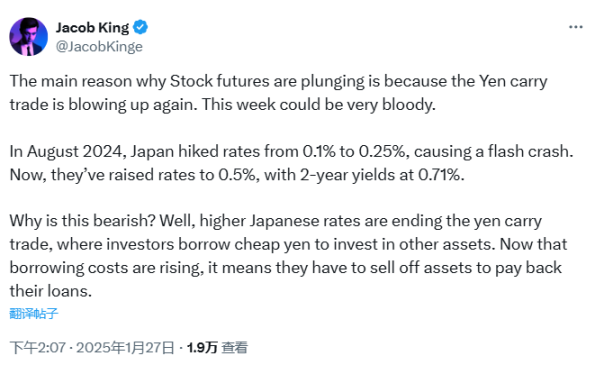The width and height of the screenshot is (595, 365).
Task: Click the phrase 'borrowing costs are rising'
Action: point(106,268)
